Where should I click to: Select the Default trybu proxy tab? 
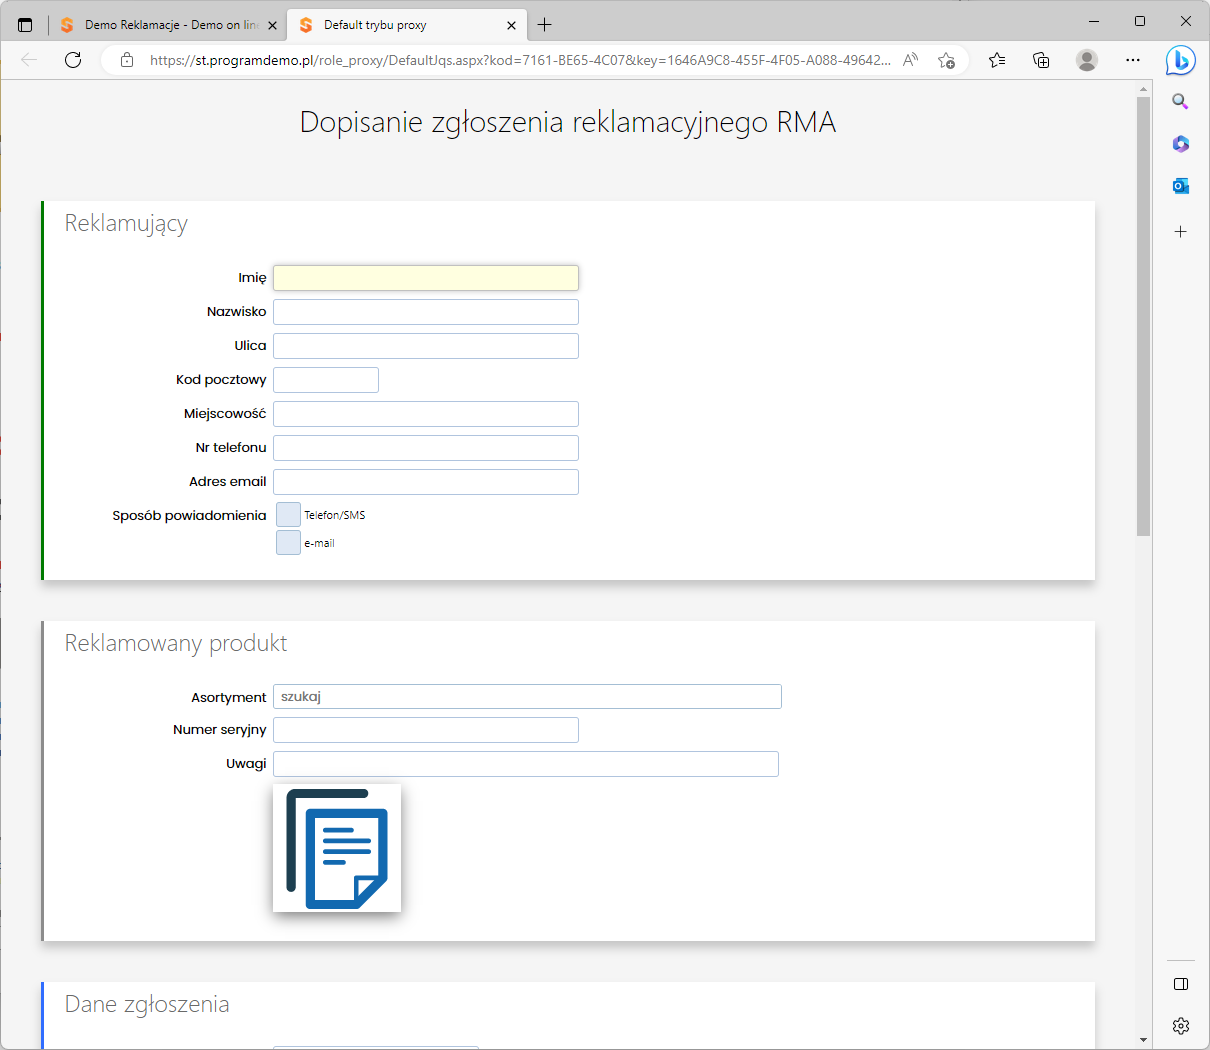click(400, 25)
